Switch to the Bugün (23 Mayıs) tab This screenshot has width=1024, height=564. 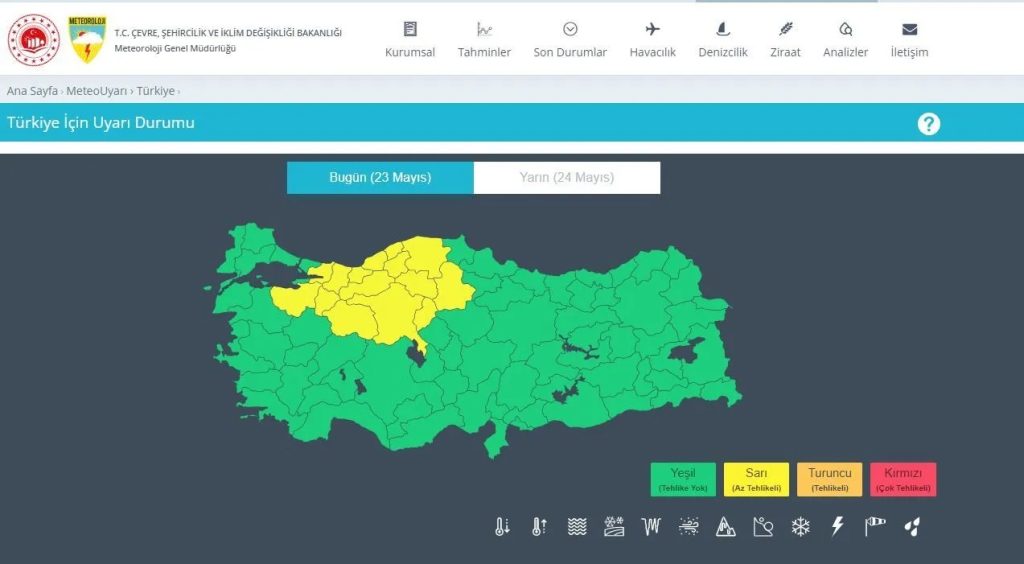point(380,178)
